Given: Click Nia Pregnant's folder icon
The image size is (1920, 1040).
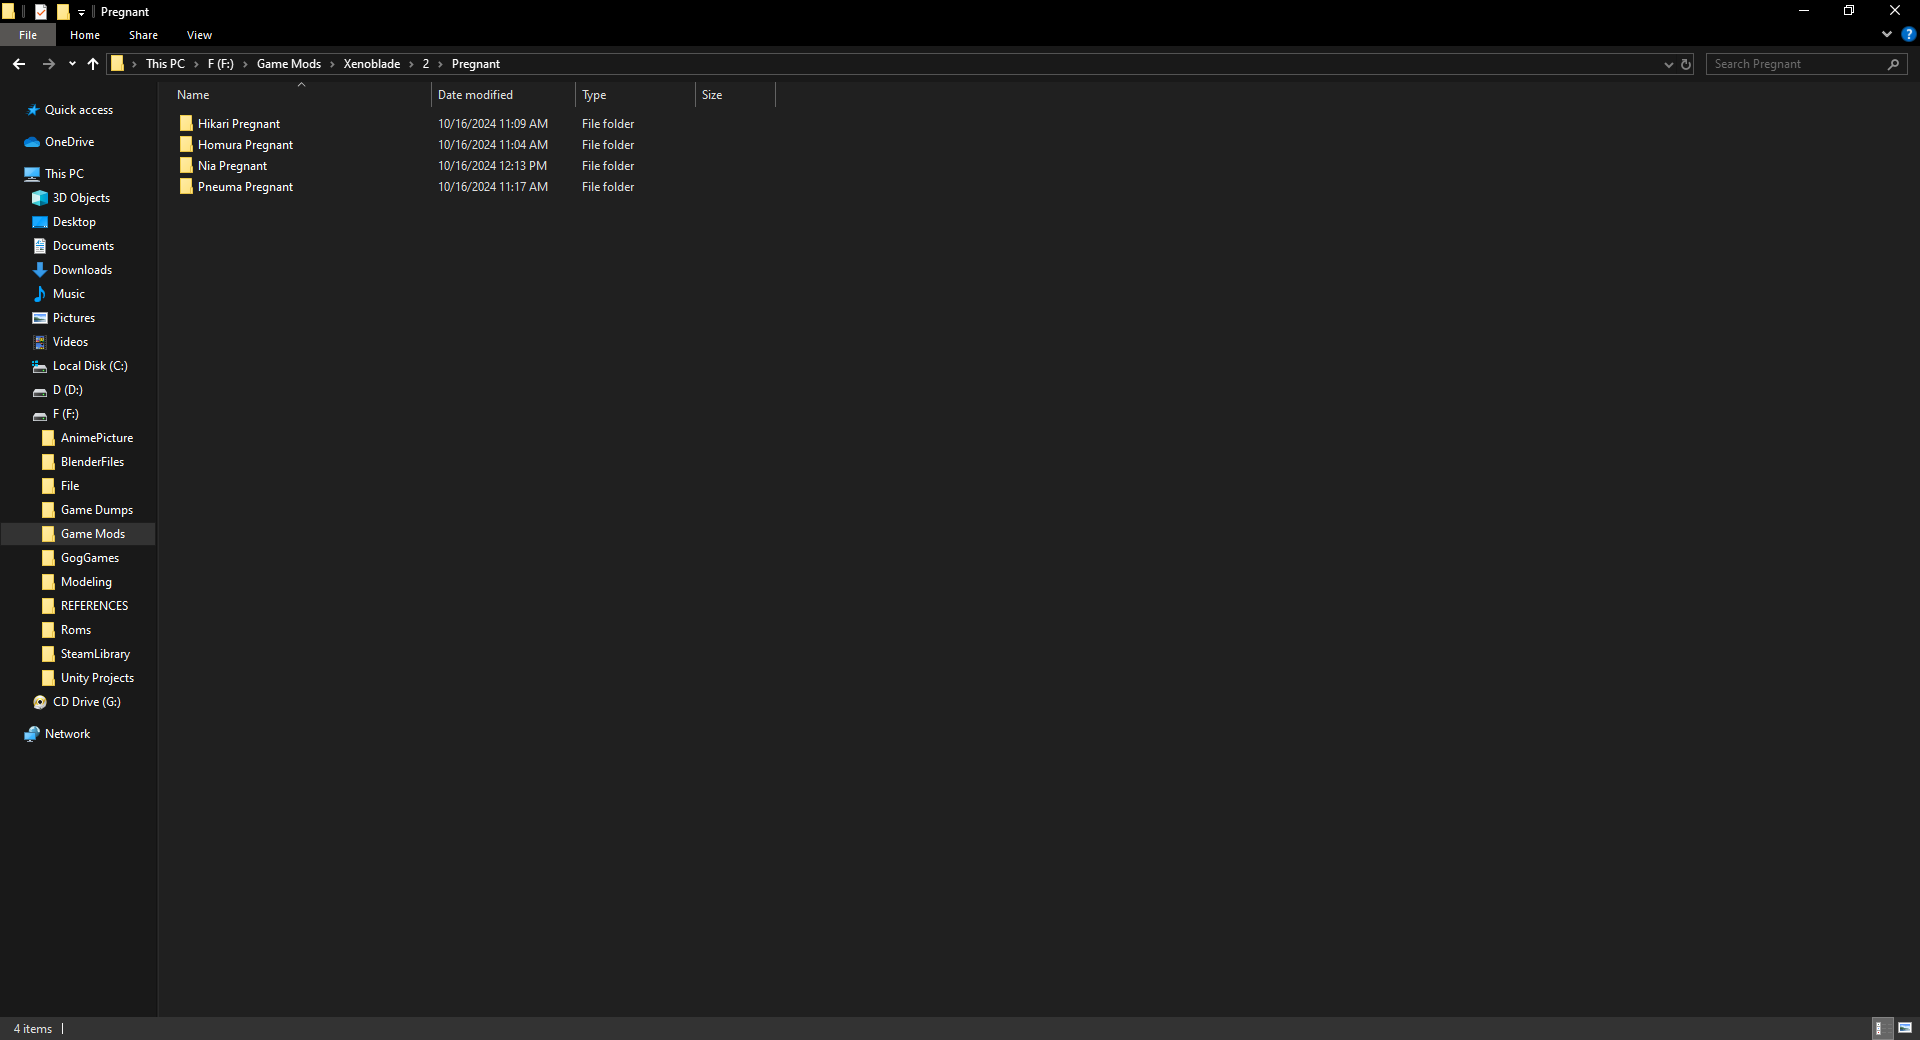Looking at the screenshot, I should (186, 166).
